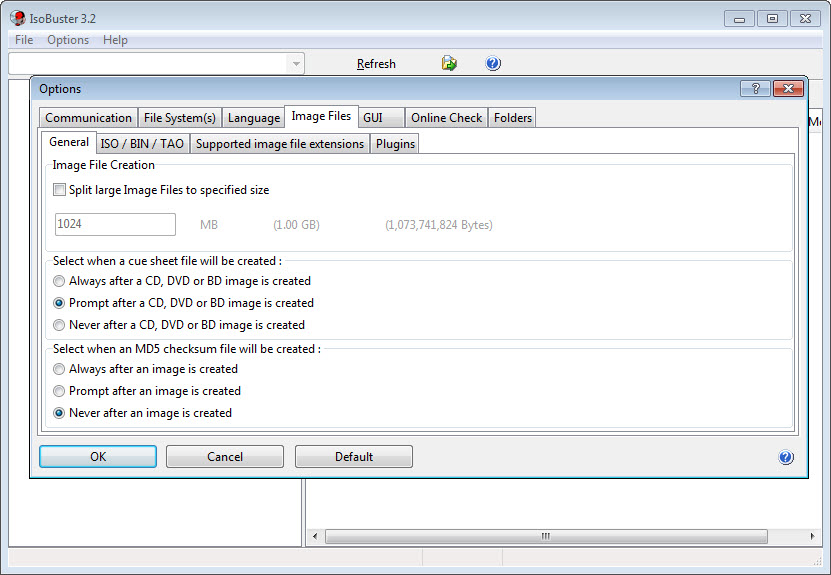Click the horizontal scrollbar right arrow
The image size is (831, 575).
coord(812,536)
